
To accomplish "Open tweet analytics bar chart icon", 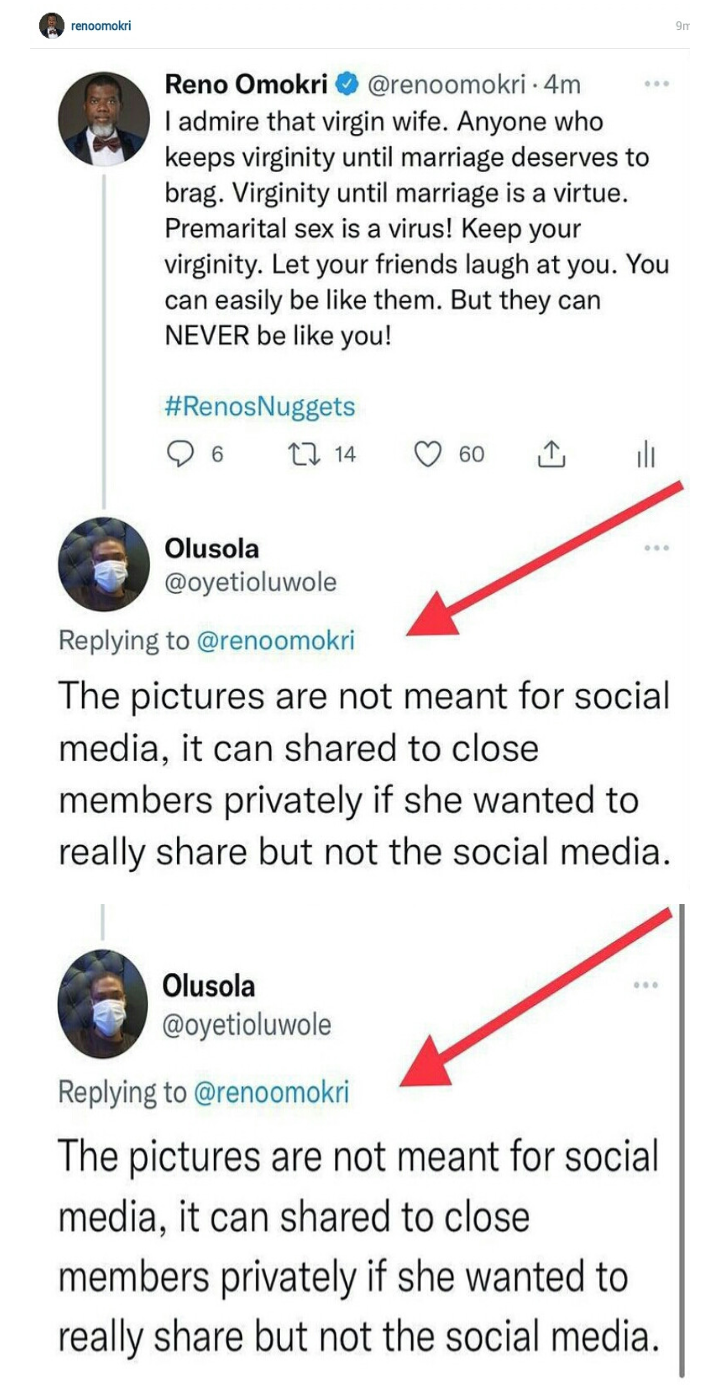I will click(646, 456).
